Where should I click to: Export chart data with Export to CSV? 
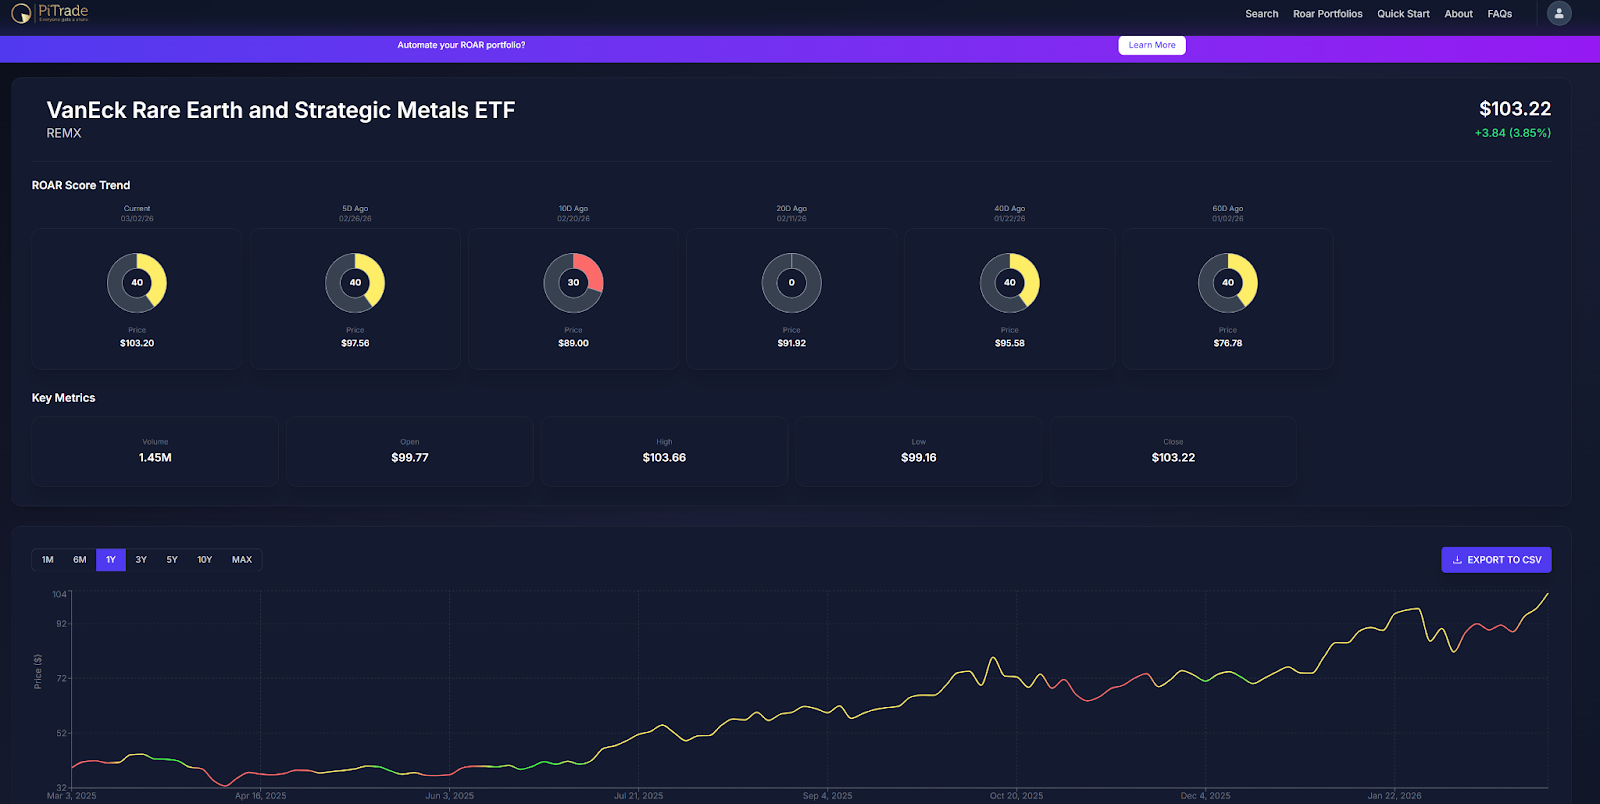(x=1496, y=560)
